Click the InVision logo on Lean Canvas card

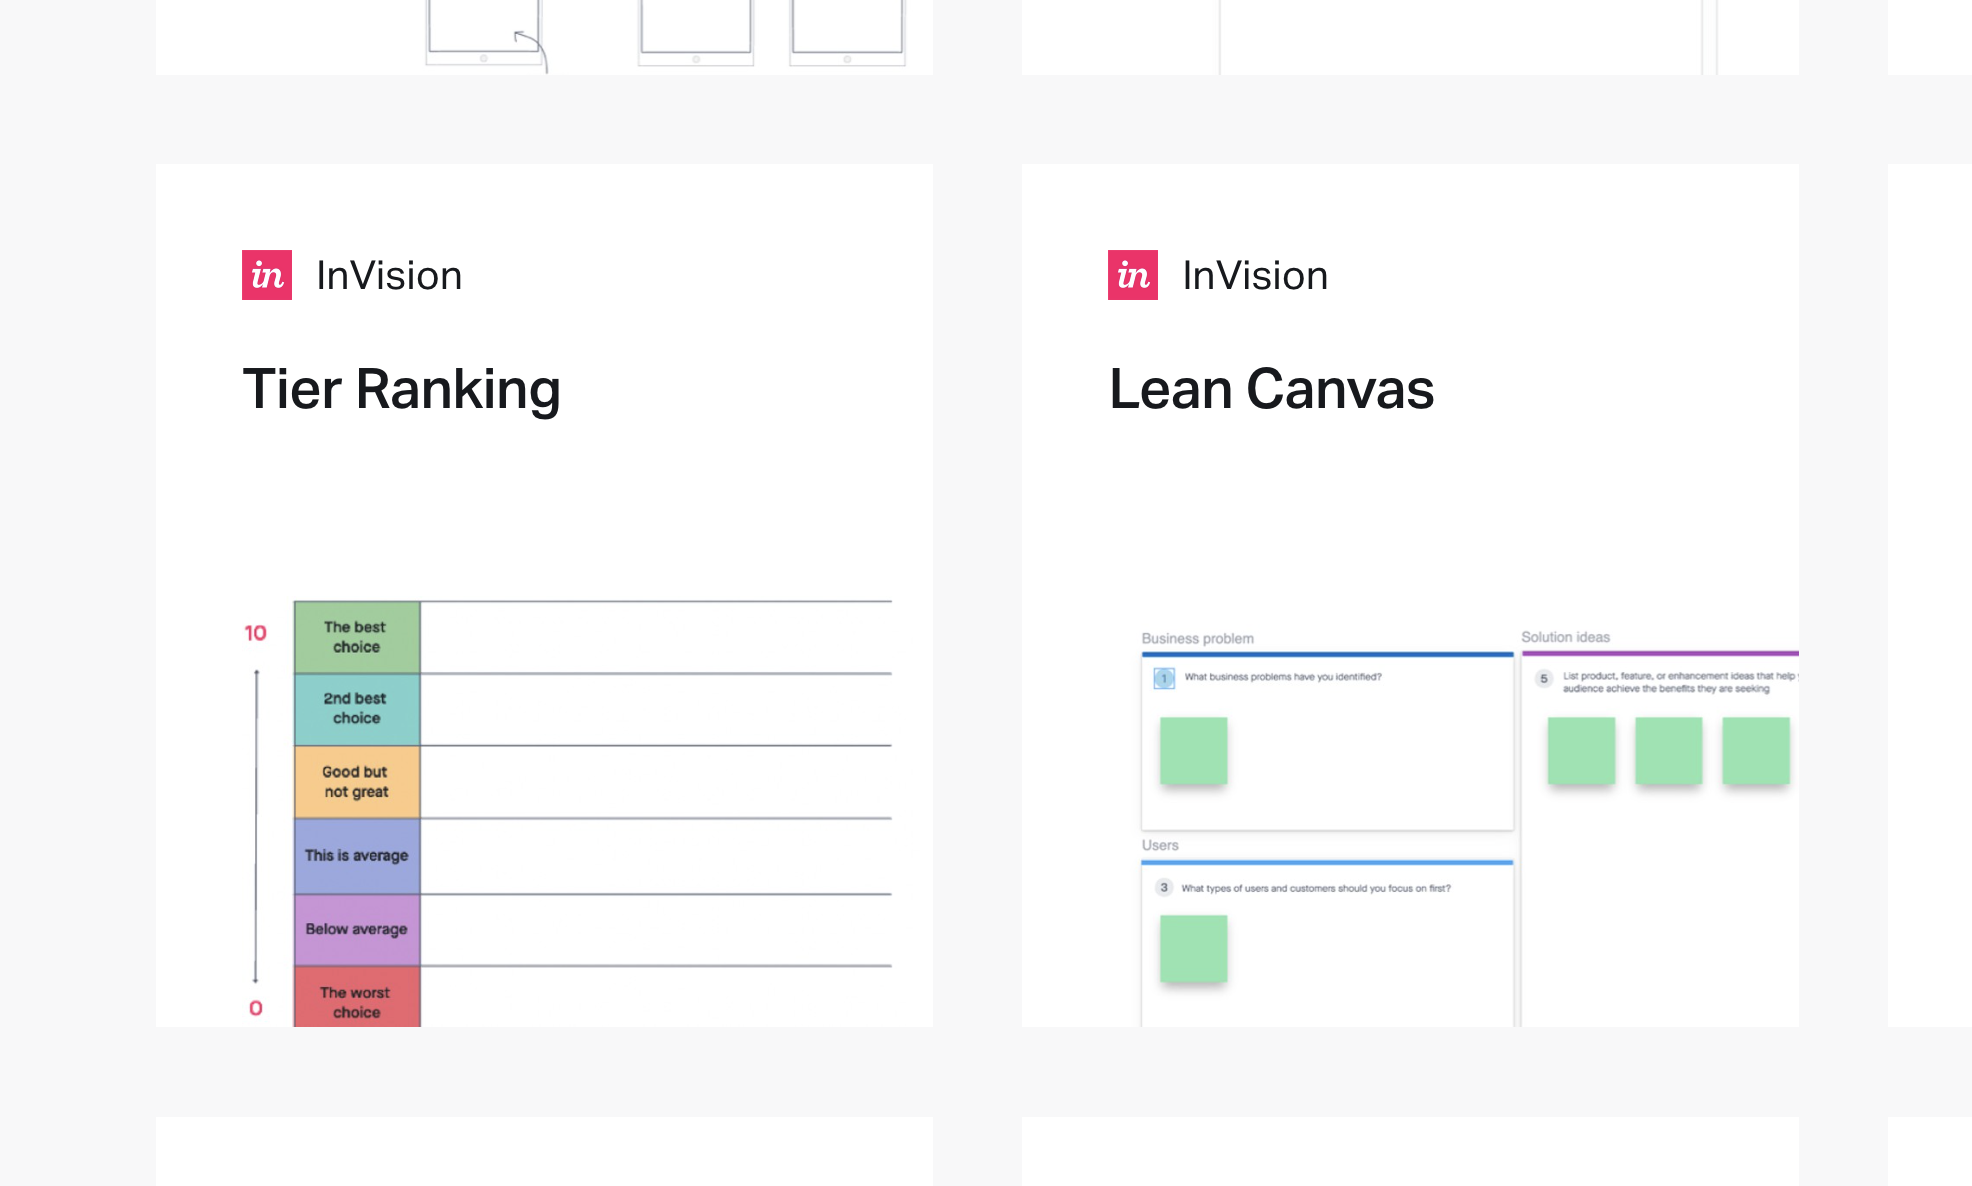tap(1133, 275)
